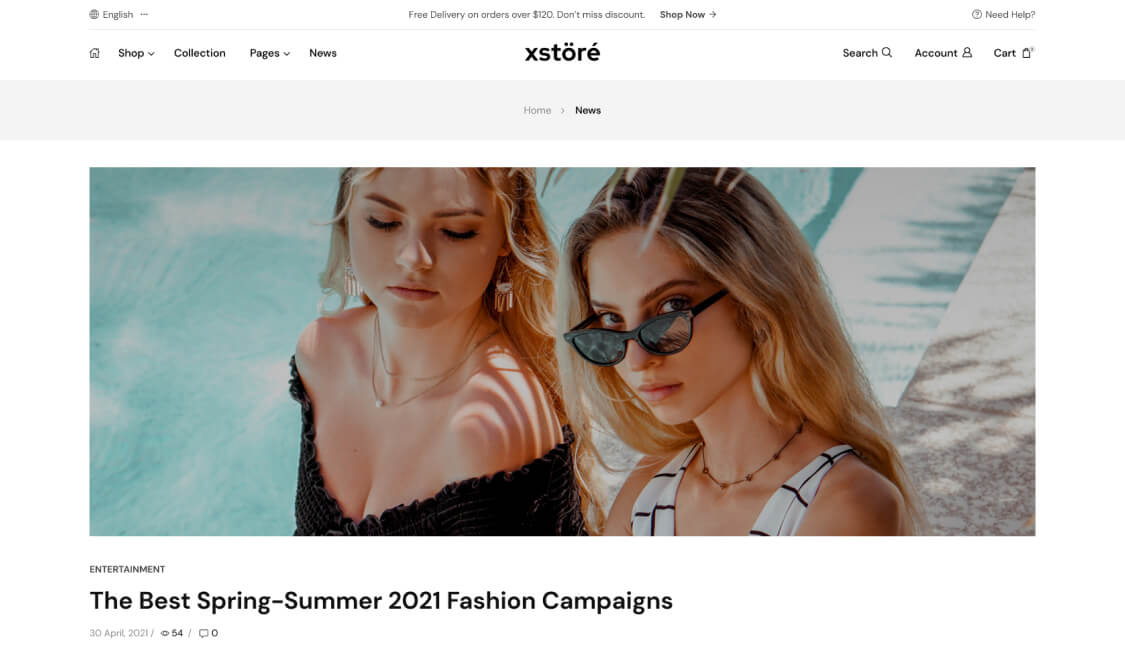Click the Need Help question icon
This screenshot has width=1125, height=662.
pyautogui.click(x=976, y=14)
